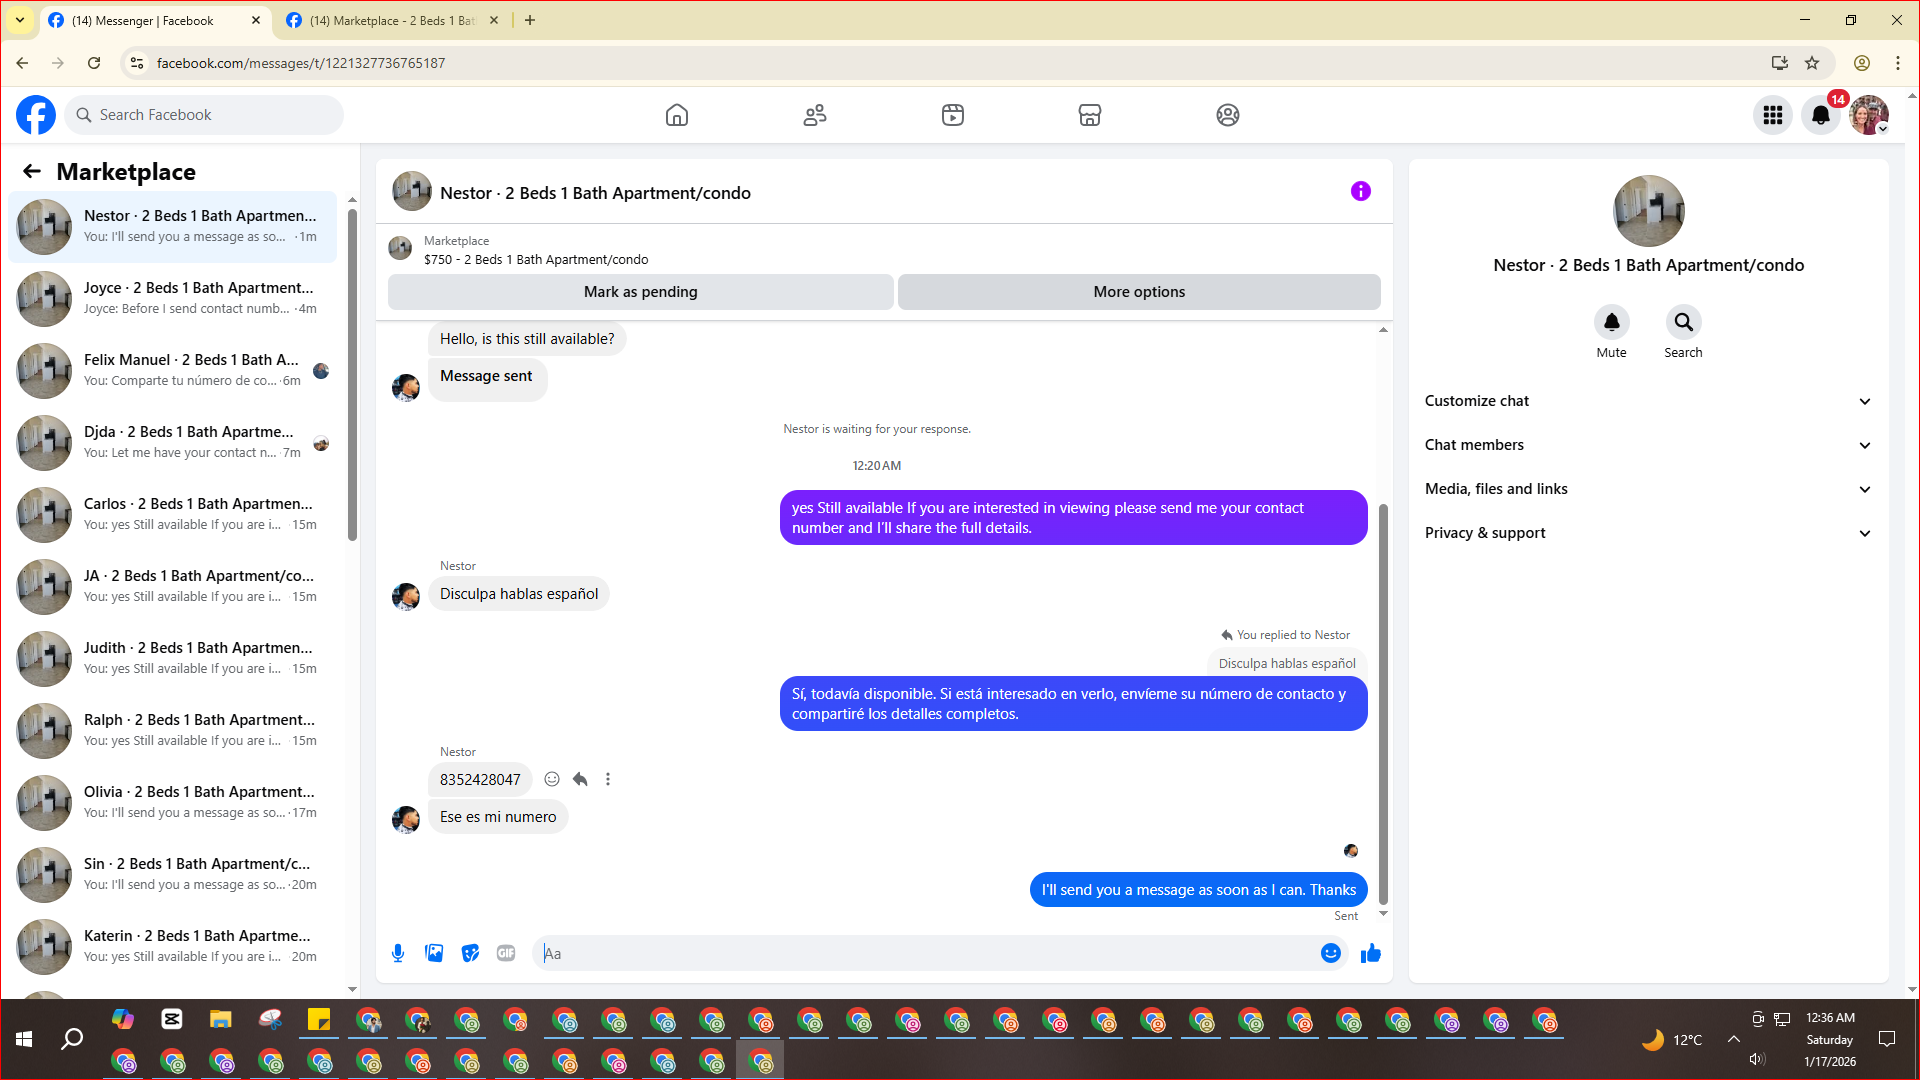Open the GIF picker icon
Screen dimensions: 1920x1080
(506, 953)
